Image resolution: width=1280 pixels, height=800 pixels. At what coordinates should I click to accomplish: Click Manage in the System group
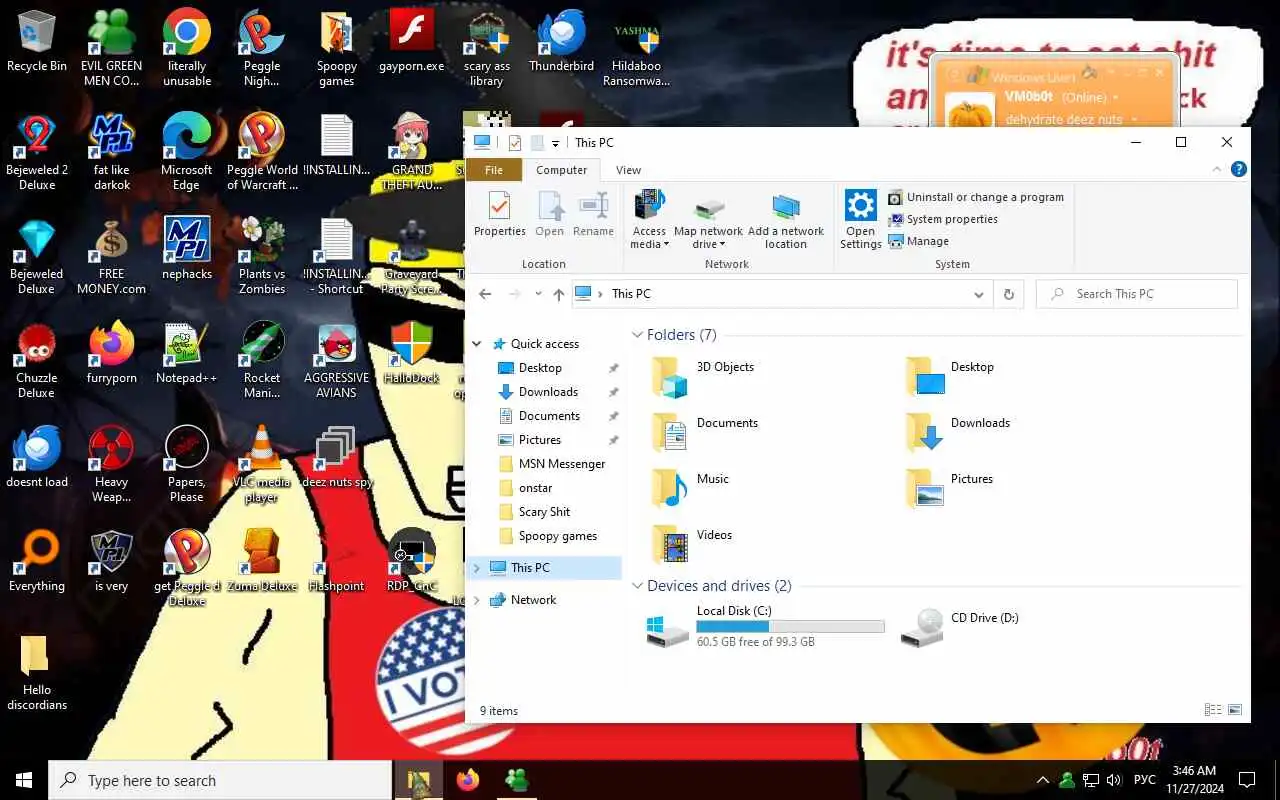tap(919, 241)
